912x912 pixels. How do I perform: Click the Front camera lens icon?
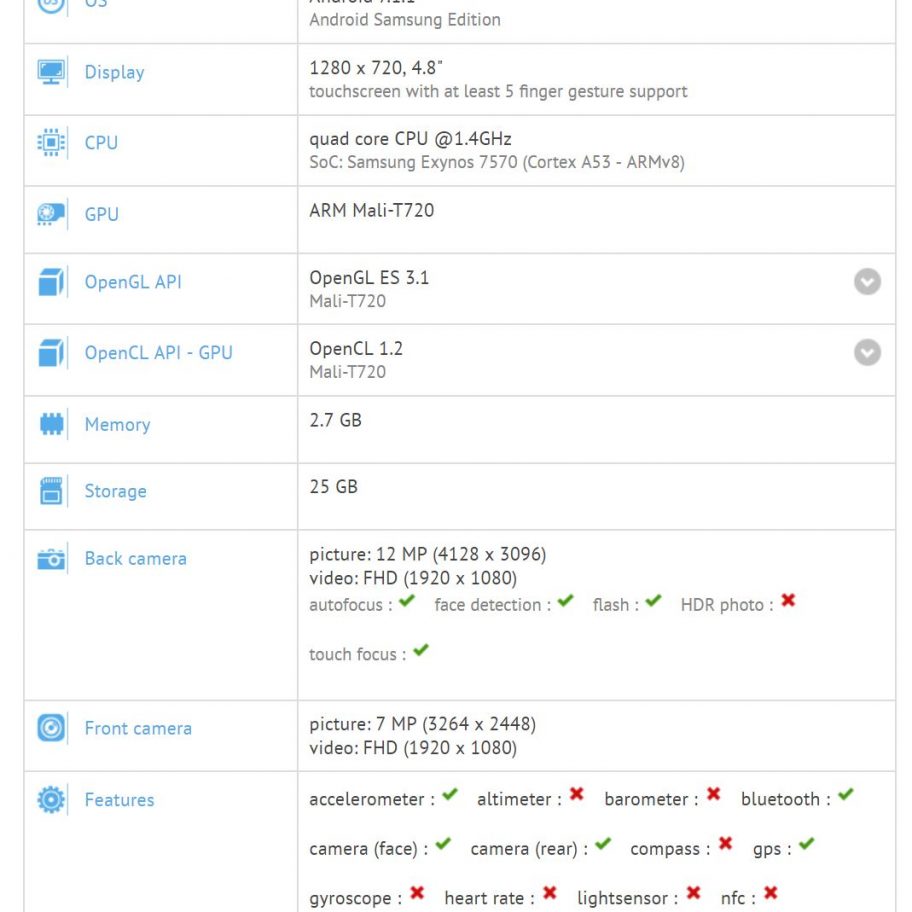point(51,728)
